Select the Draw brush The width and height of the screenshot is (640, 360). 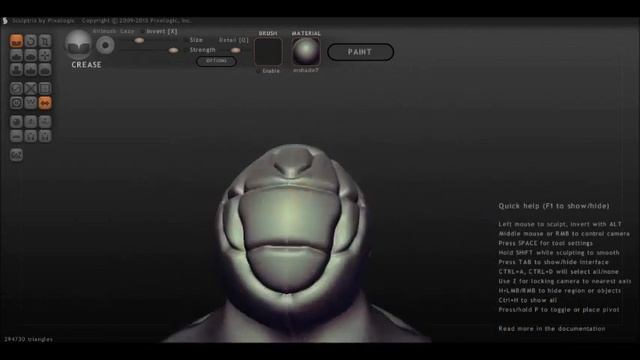tap(16, 55)
